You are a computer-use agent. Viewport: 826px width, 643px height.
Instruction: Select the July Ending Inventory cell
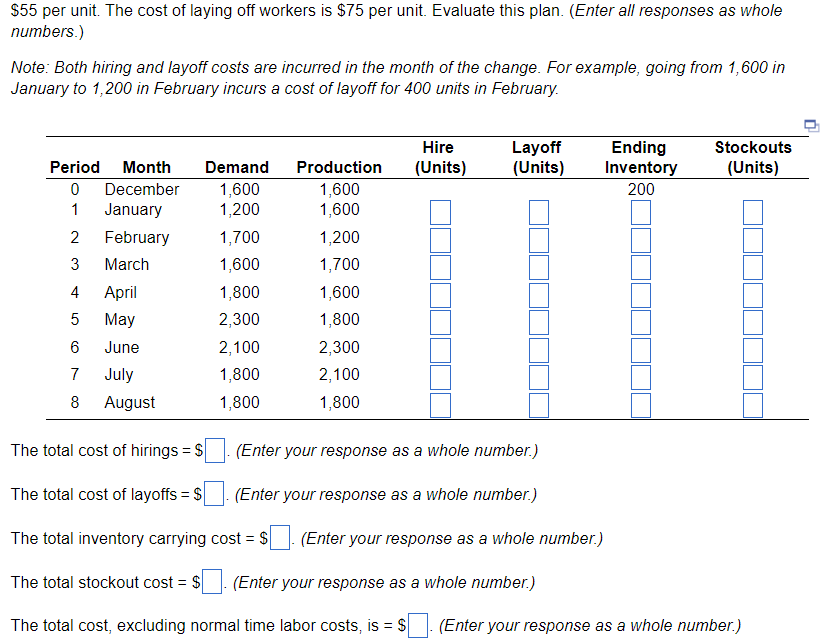639,377
